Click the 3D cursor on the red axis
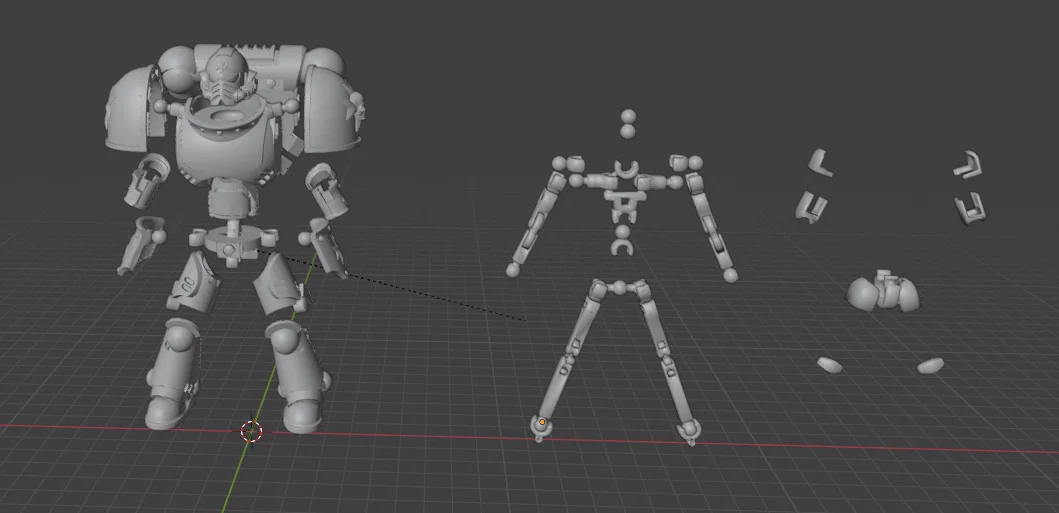This screenshot has width=1059, height=513. click(251, 431)
